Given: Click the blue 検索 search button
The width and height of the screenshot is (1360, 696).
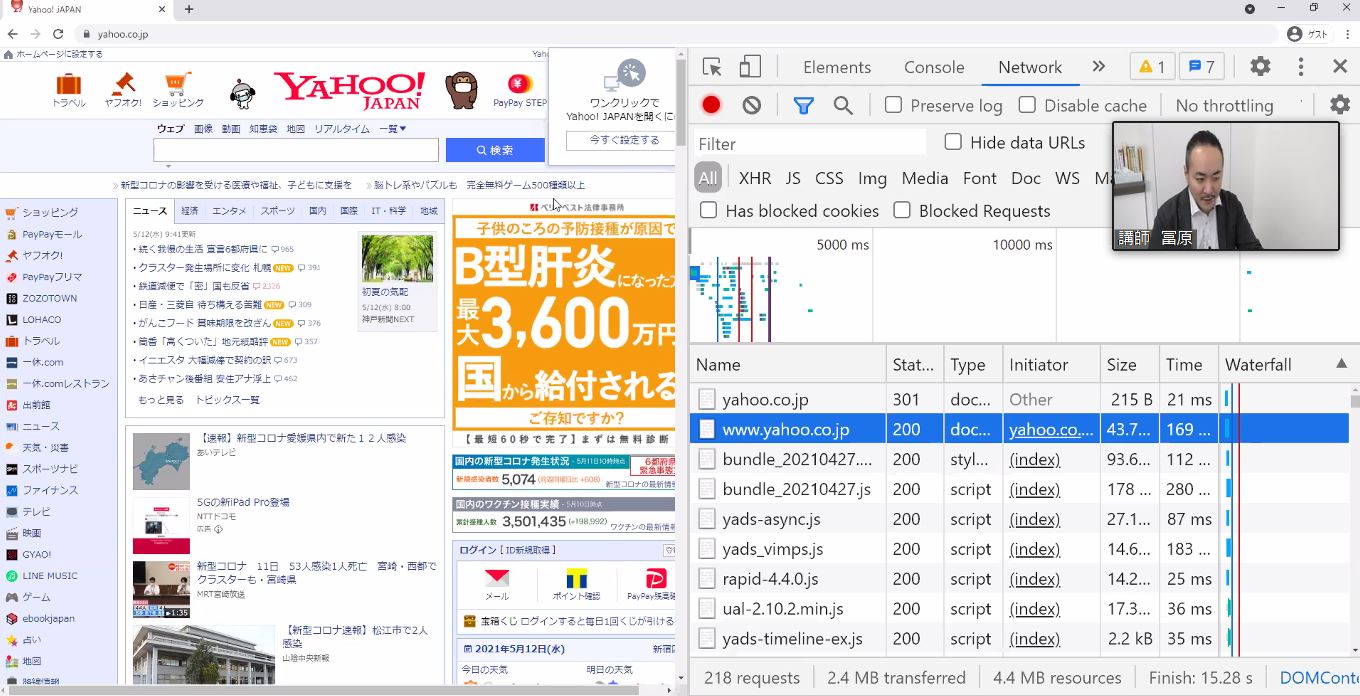Looking at the screenshot, I should pyautogui.click(x=495, y=150).
